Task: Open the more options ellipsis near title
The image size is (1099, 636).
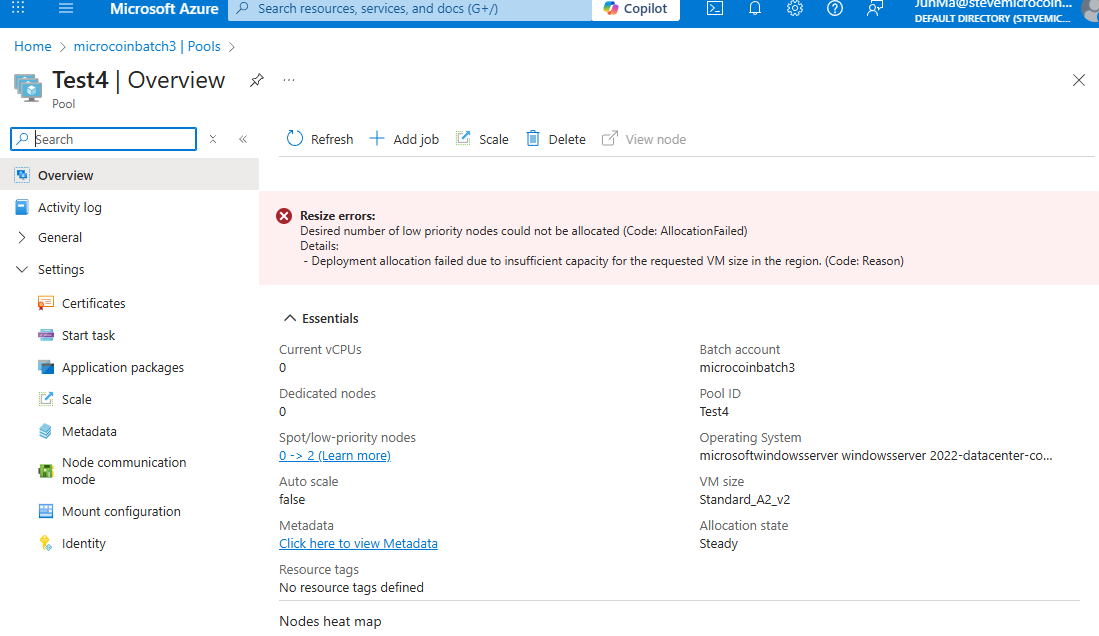Action: pos(289,80)
